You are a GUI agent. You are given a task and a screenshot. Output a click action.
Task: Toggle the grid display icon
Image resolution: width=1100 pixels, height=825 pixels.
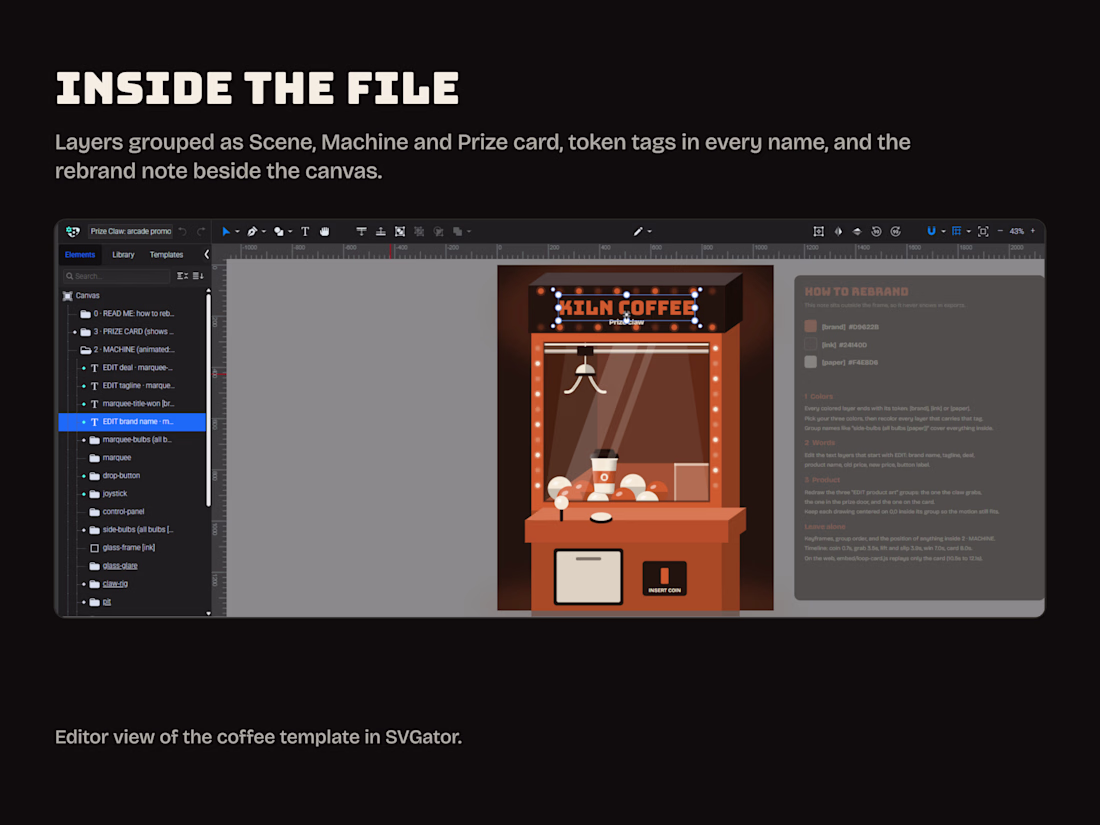coord(956,231)
